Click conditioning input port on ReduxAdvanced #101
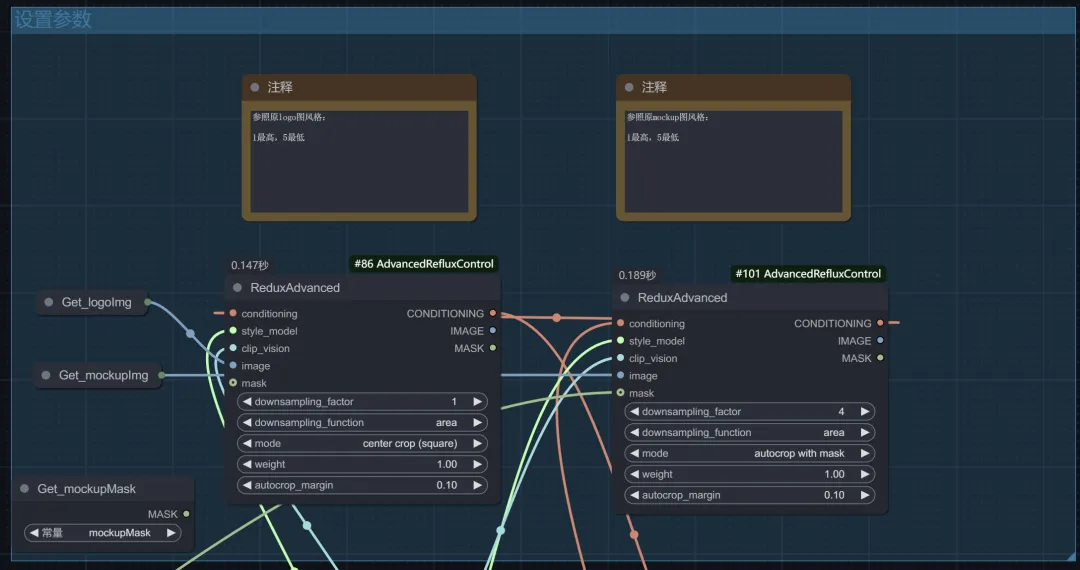Image resolution: width=1080 pixels, height=570 pixels. click(621, 323)
